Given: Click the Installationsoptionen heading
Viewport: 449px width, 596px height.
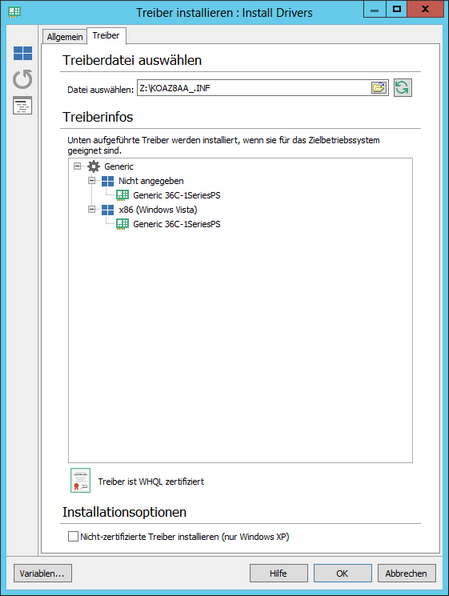Looking at the screenshot, I should [124, 512].
